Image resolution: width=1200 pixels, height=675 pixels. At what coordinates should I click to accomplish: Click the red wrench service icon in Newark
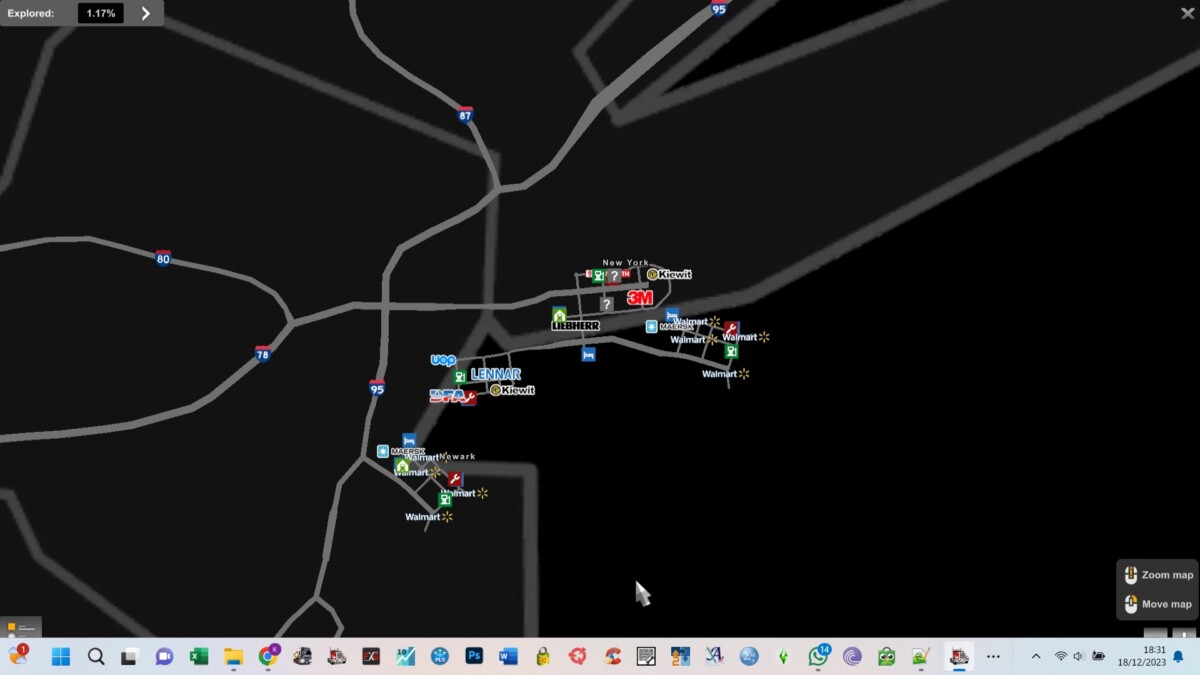click(455, 480)
